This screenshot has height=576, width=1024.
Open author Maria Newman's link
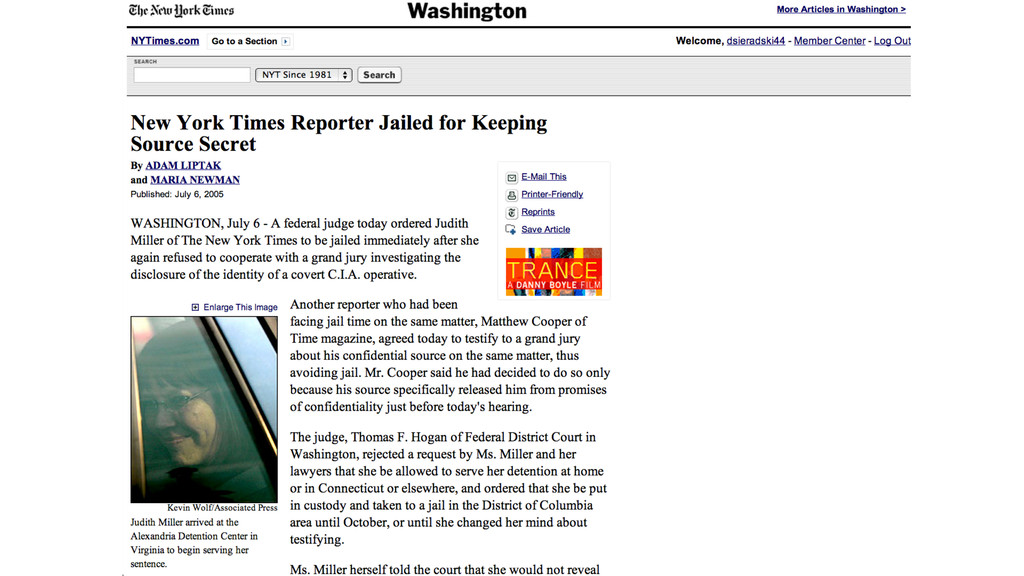pyautogui.click(x=195, y=180)
